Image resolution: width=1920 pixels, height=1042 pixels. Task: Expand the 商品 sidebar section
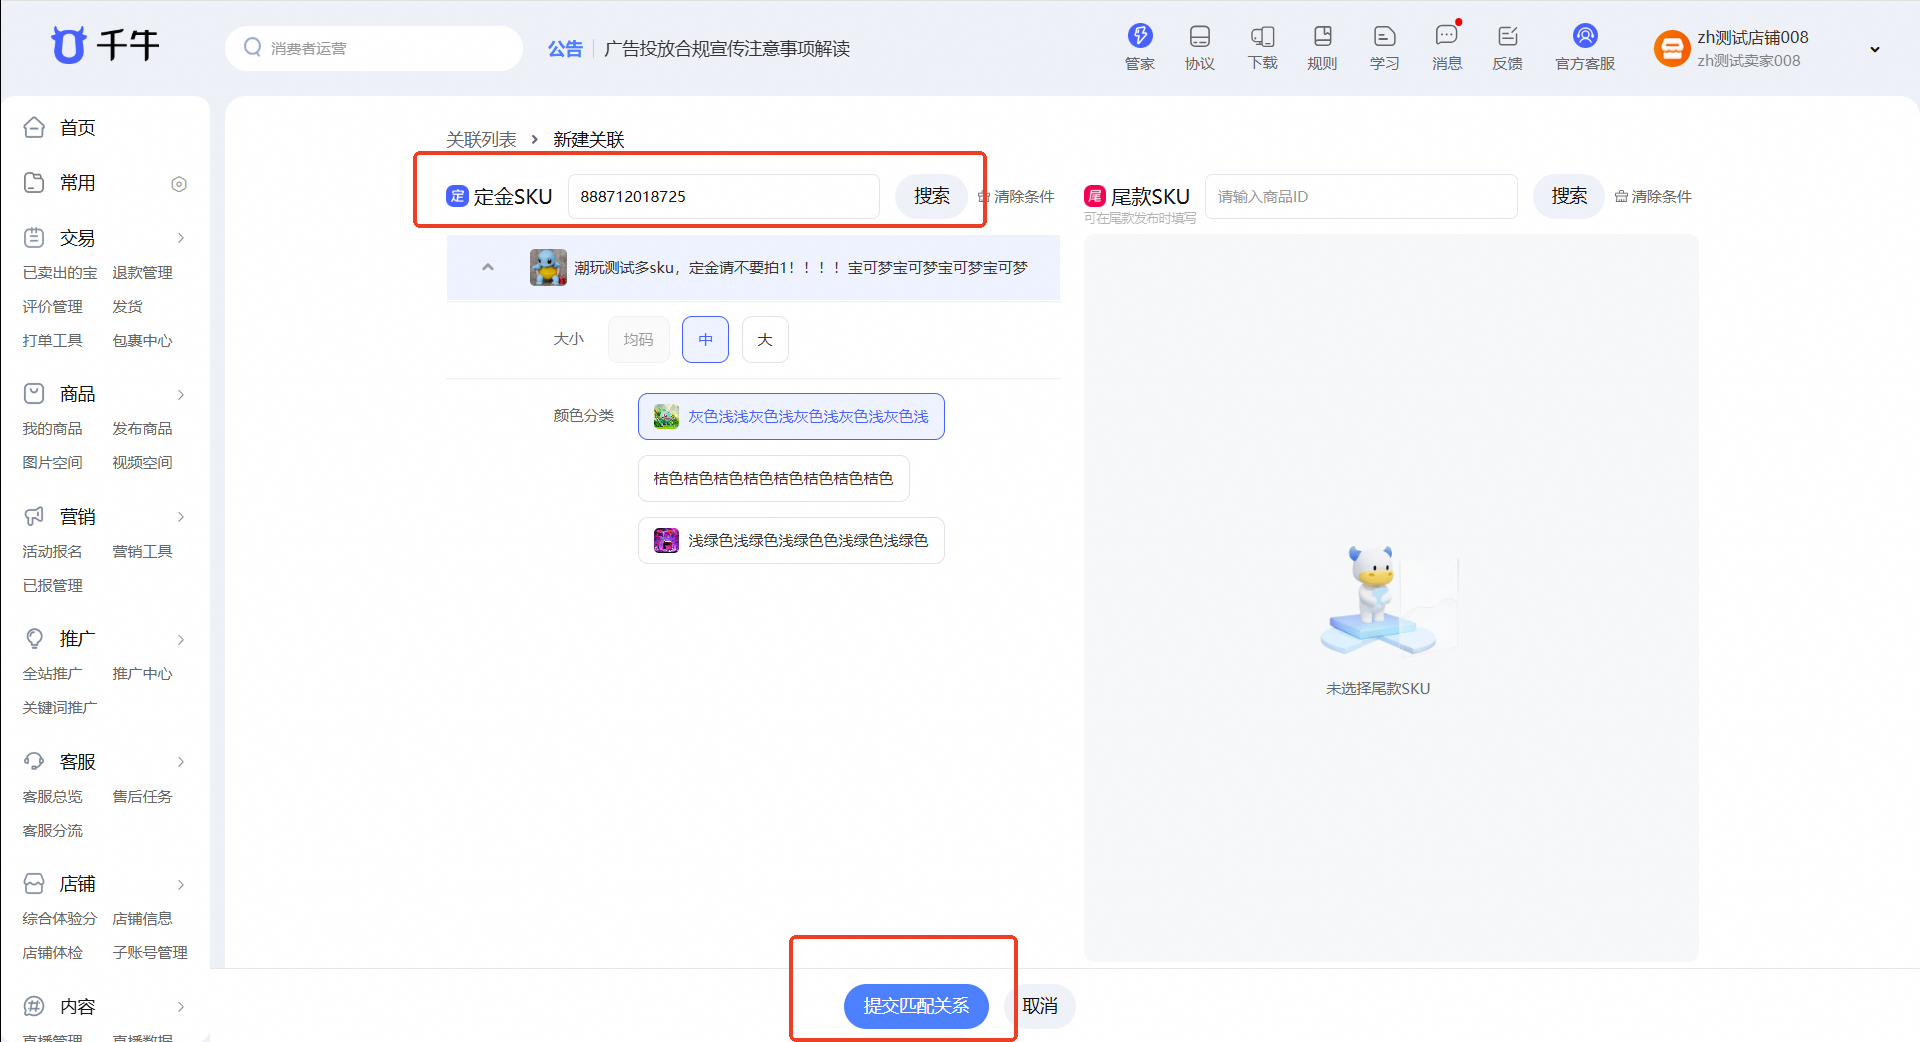181,394
